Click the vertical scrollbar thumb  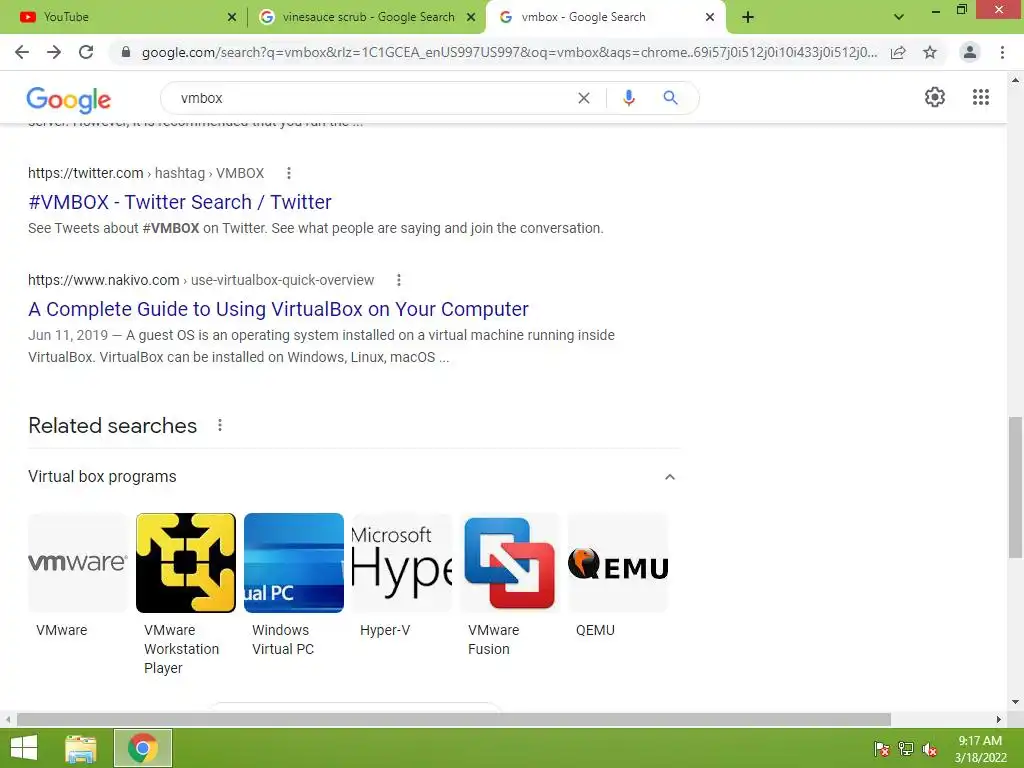[x=1015, y=487]
